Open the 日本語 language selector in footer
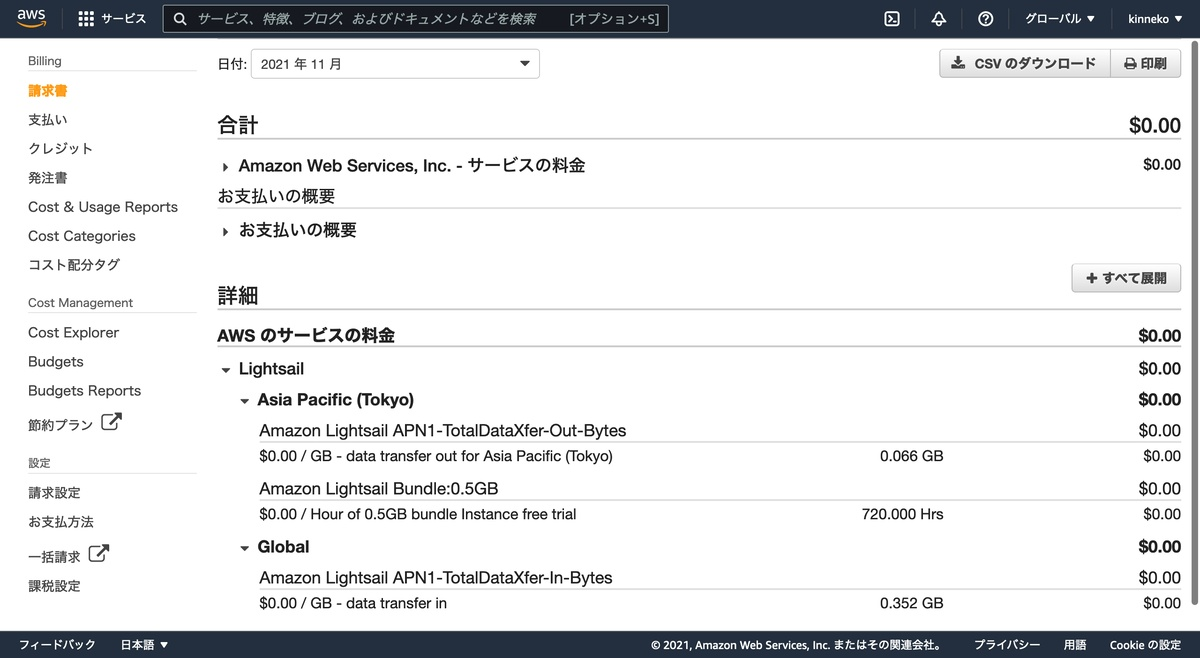 point(145,645)
